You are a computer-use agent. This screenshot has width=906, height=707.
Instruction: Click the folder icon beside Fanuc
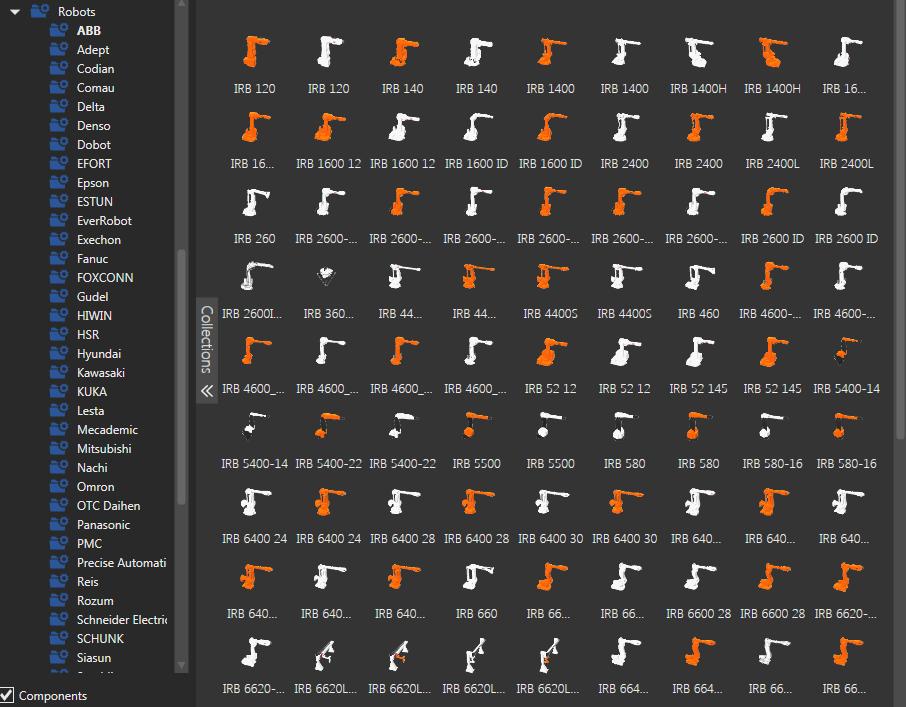[58, 258]
